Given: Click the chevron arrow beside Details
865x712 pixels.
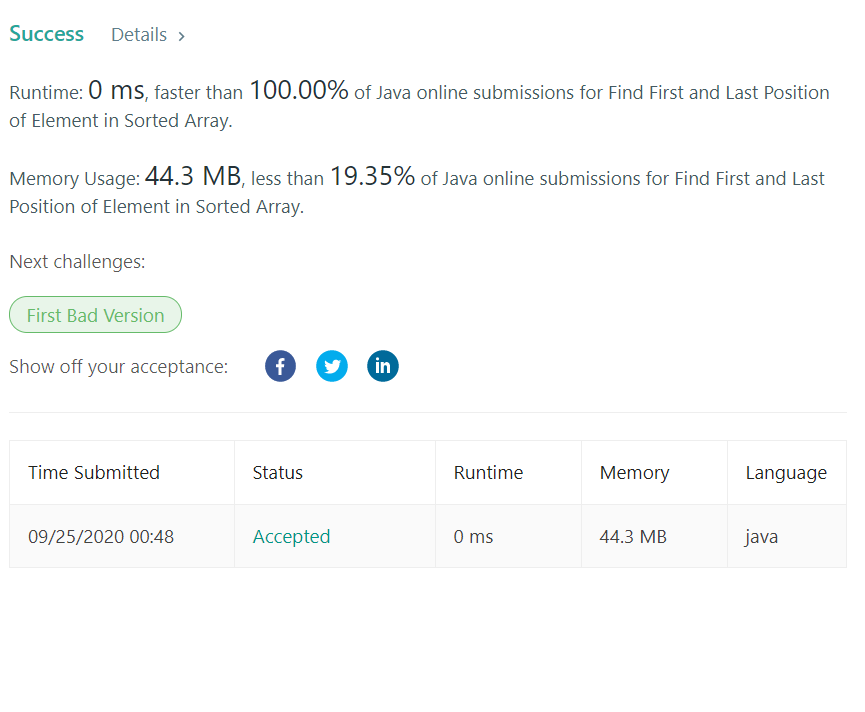Looking at the screenshot, I should pyautogui.click(x=181, y=36).
